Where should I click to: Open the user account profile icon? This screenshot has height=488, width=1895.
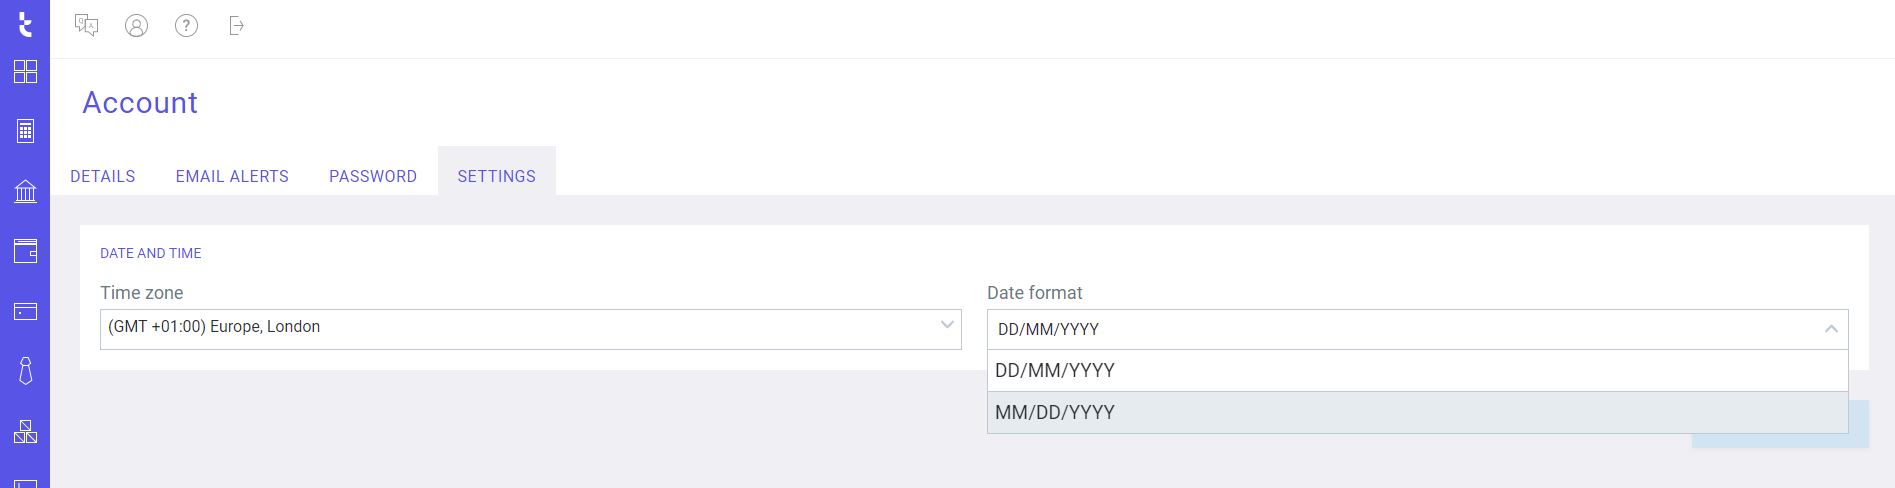click(x=136, y=25)
